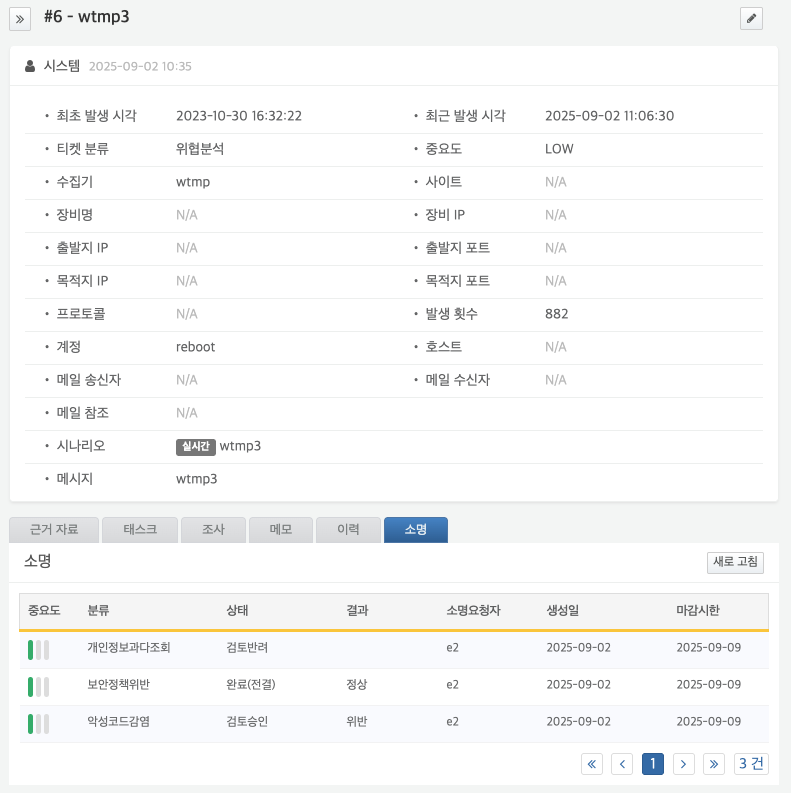This screenshot has height=793, width=791.
Task: Click the 결과 column header
Action: [x=357, y=610]
